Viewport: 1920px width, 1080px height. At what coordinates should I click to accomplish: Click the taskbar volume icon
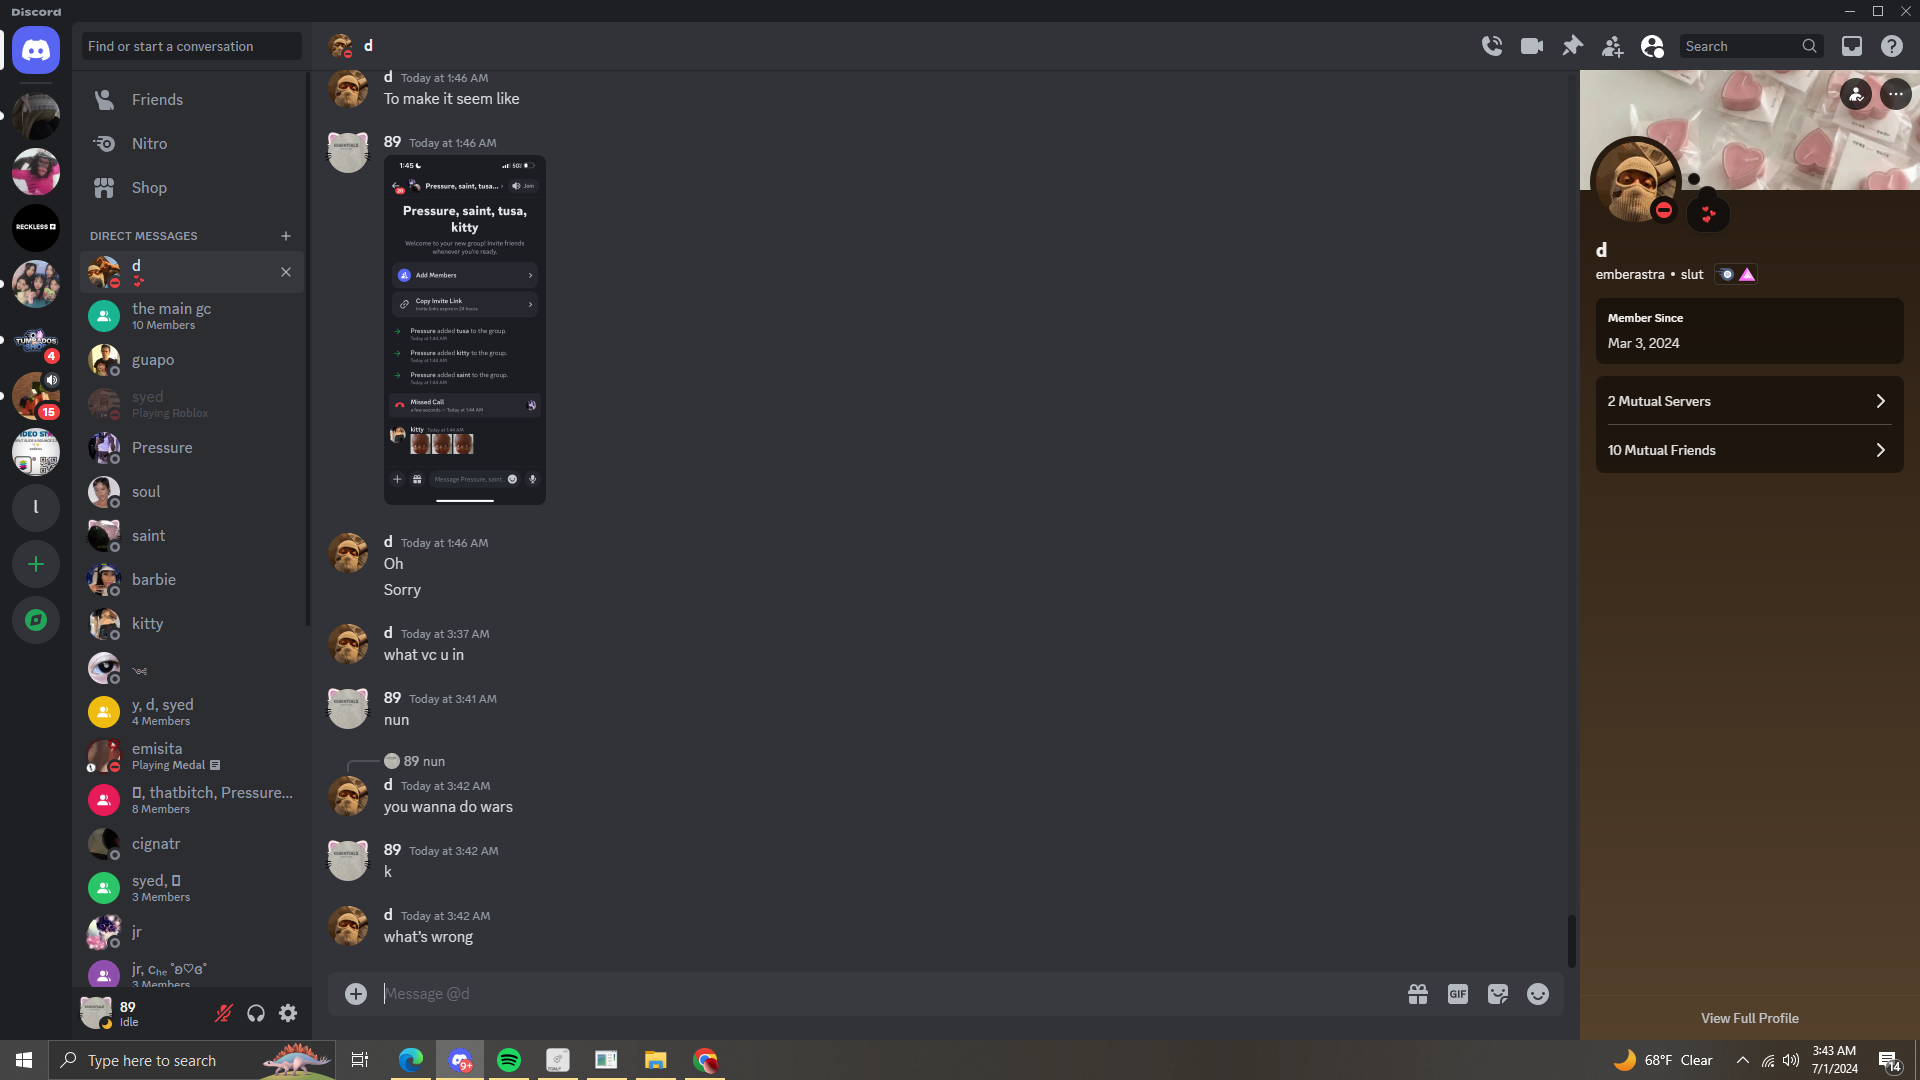1791,1060
